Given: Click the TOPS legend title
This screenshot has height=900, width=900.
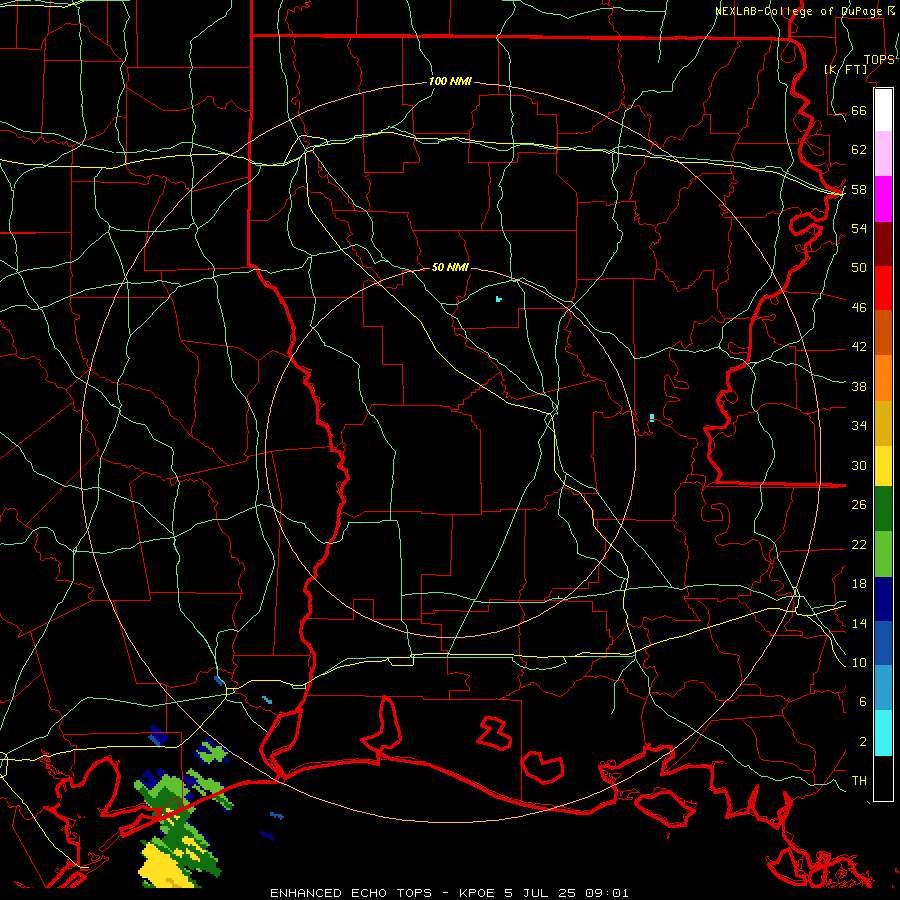Looking at the screenshot, I should tap(879, 60).
